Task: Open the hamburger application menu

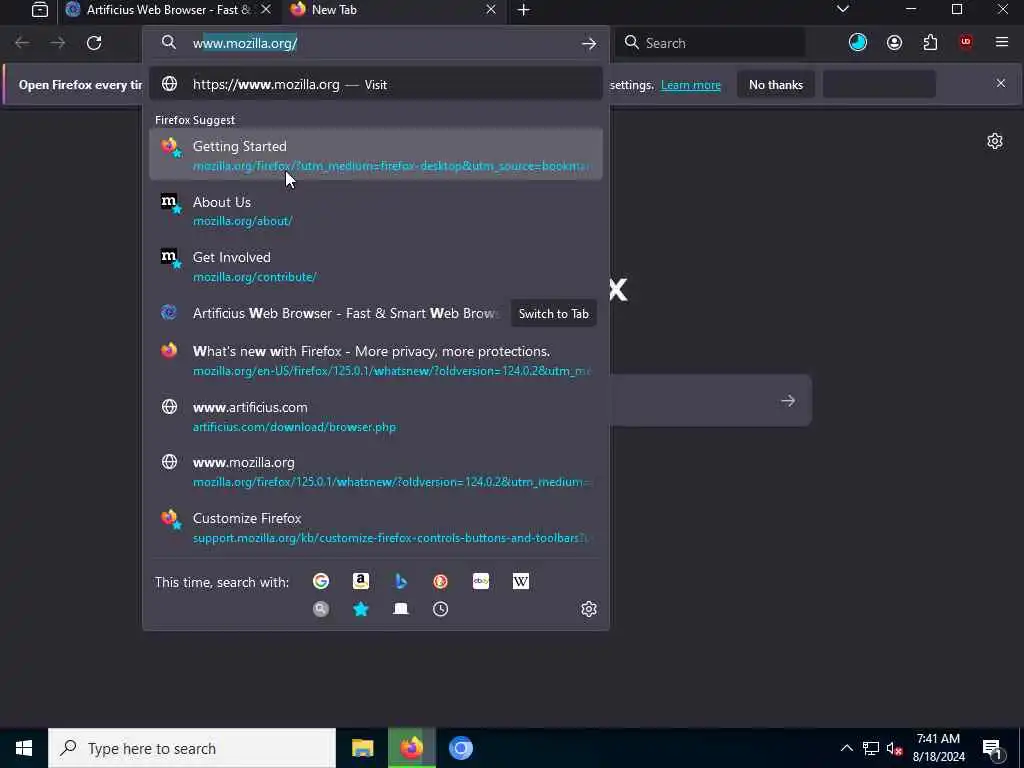Action: click(1002, 42)
